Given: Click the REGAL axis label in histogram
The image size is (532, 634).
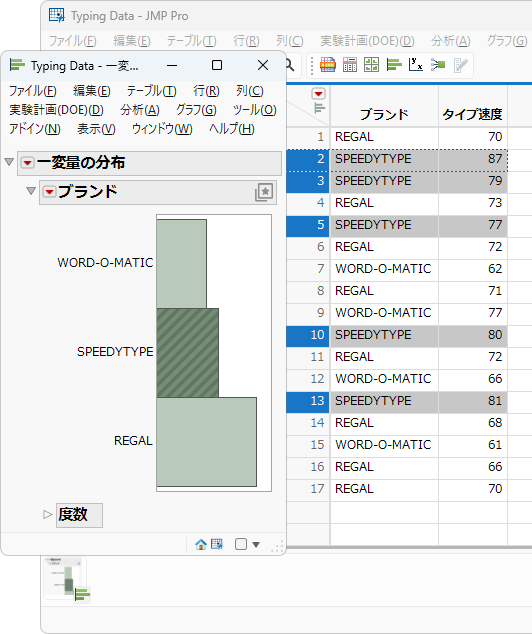Looking at the screenshot, I should click(x=133, y=441).
